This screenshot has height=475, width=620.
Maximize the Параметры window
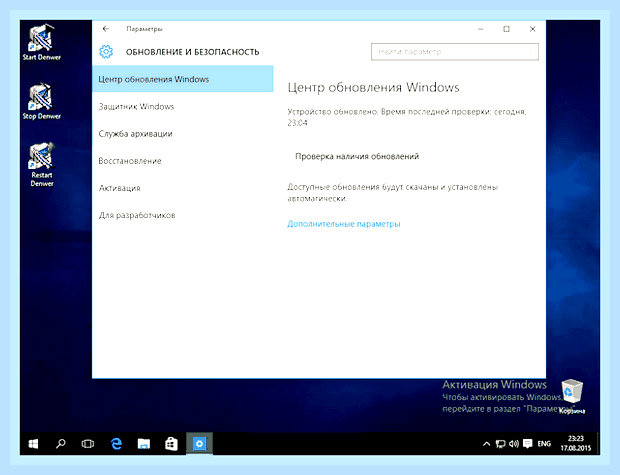click(506, 29)
